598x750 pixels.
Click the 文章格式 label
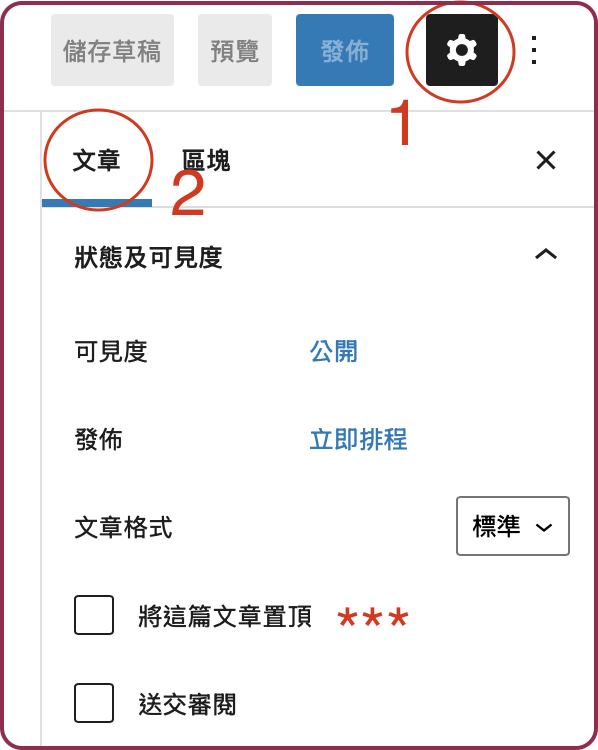pyautogui.click(x=123, y=528)
